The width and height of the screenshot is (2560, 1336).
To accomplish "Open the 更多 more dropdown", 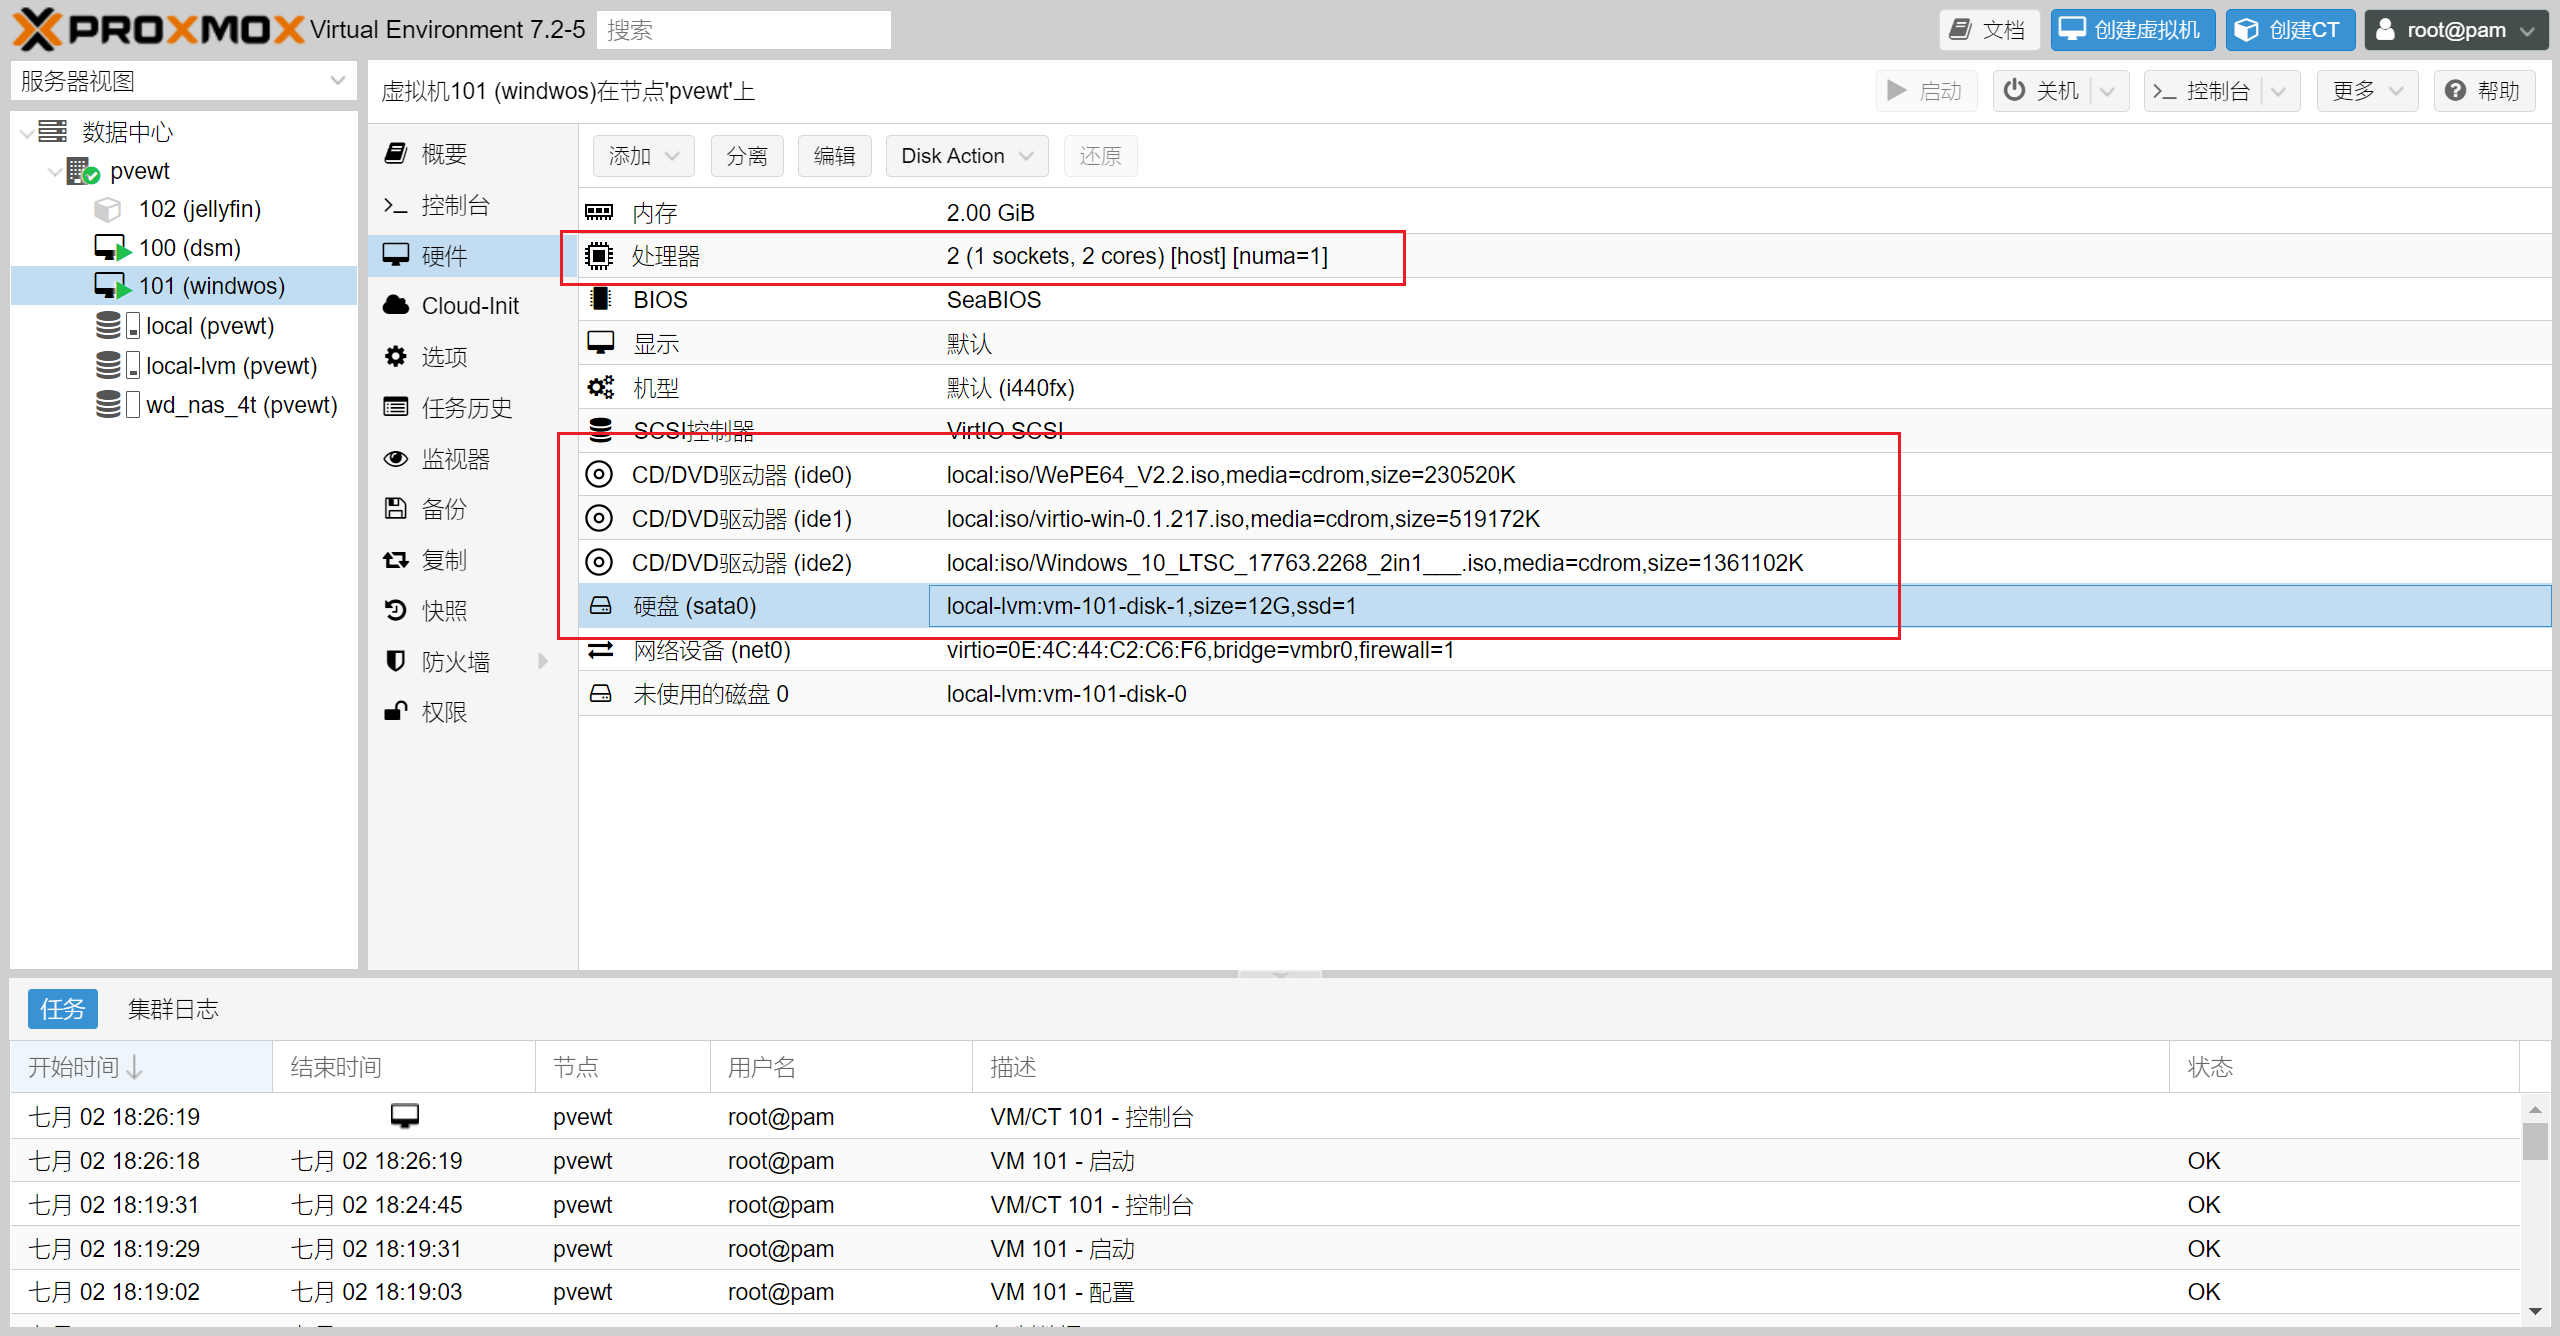I will pos(2367,91).
